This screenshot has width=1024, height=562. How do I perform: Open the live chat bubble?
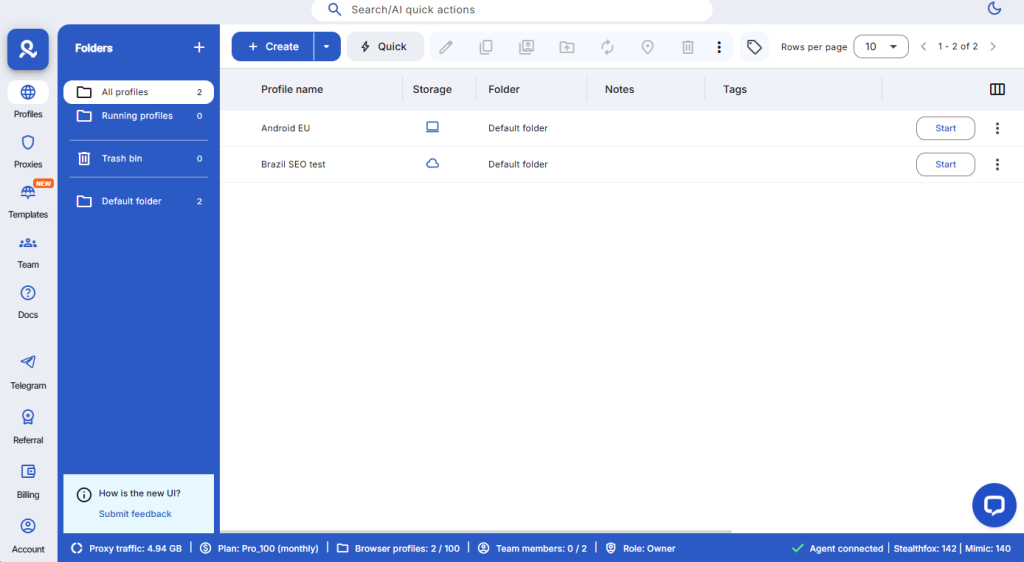(993, 505)
